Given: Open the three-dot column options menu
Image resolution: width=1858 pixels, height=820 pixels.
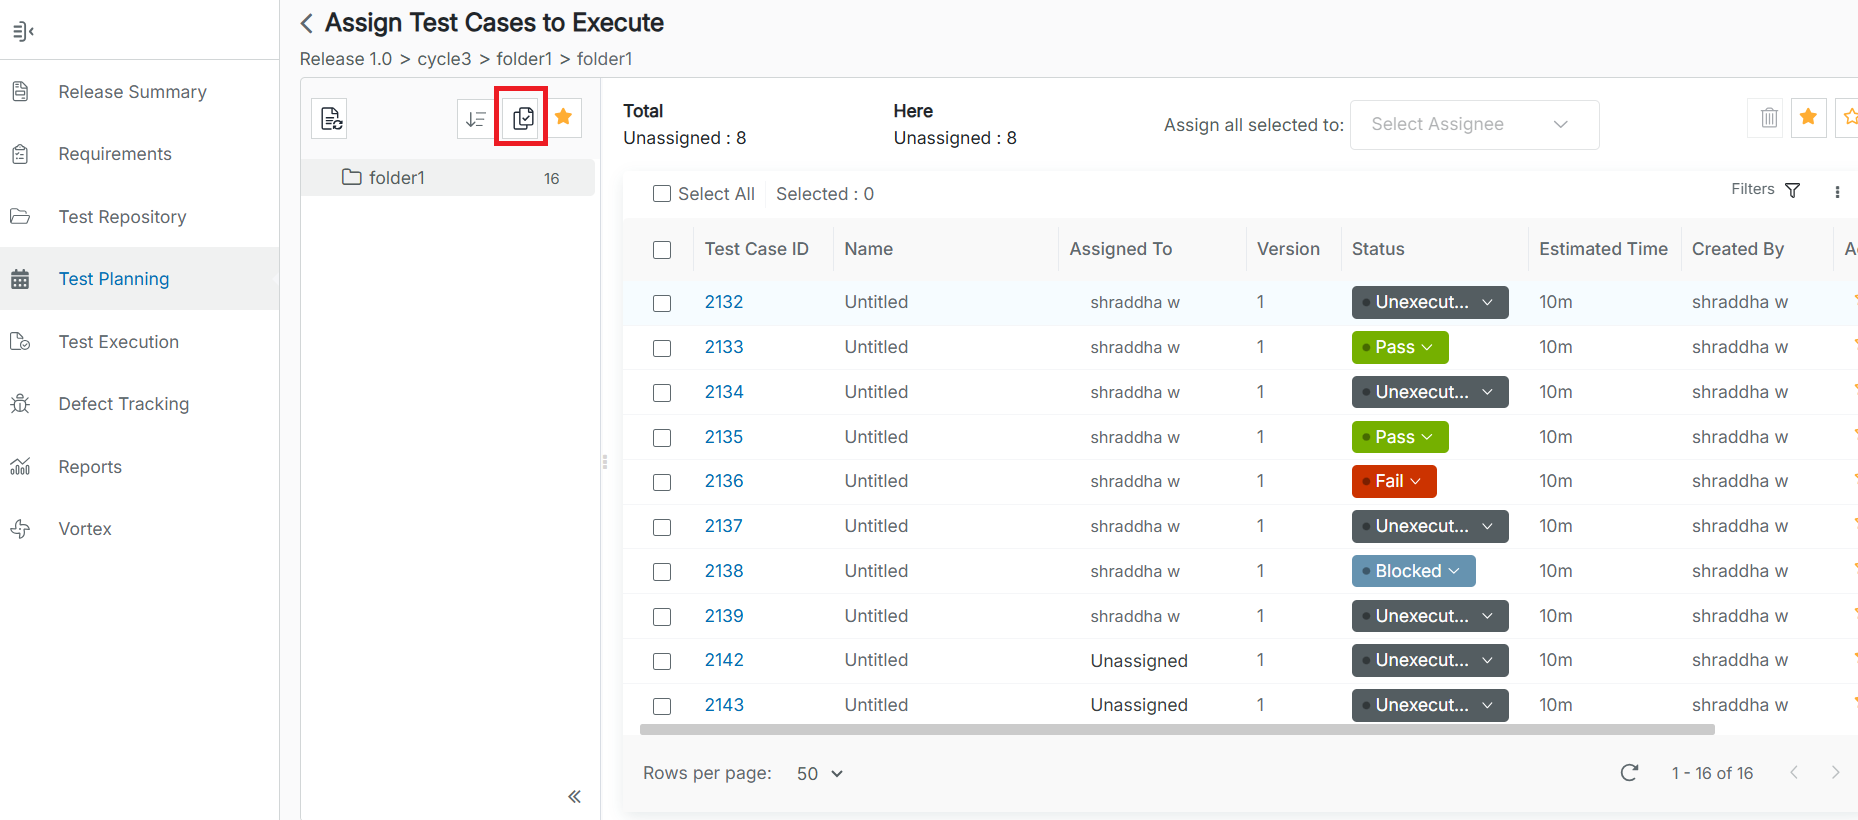Looking at the screenshot, I should point(1837,192).
